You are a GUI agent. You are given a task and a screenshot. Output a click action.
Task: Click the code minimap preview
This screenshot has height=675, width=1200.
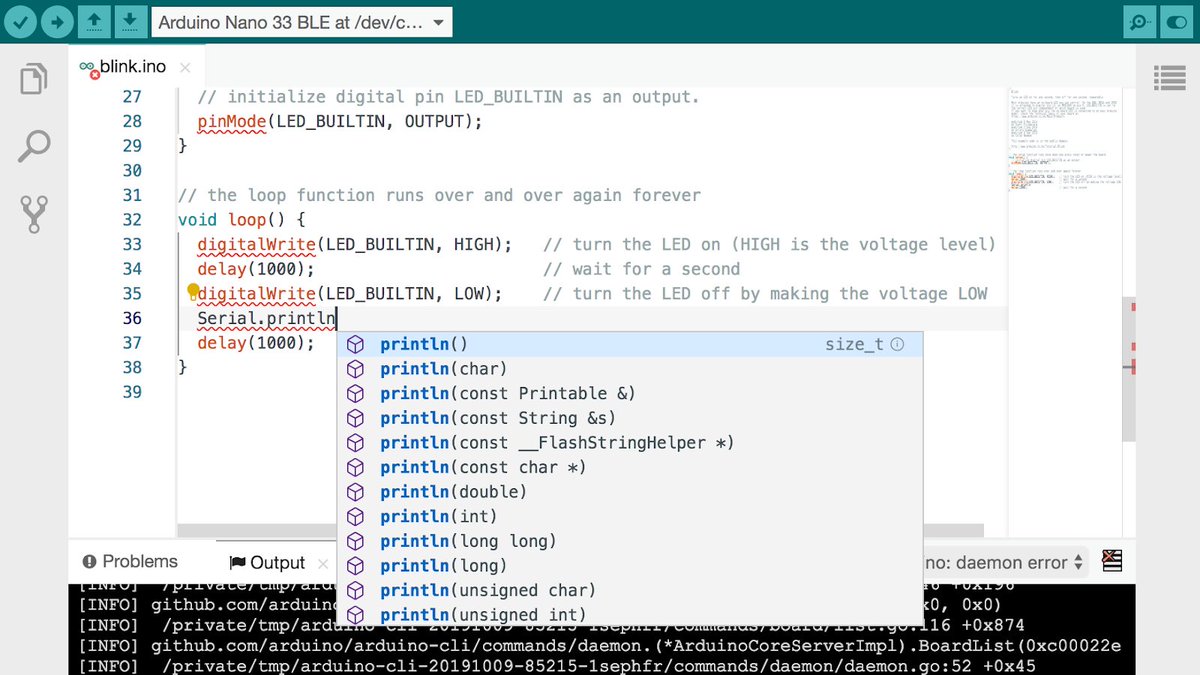(1063, 138)
